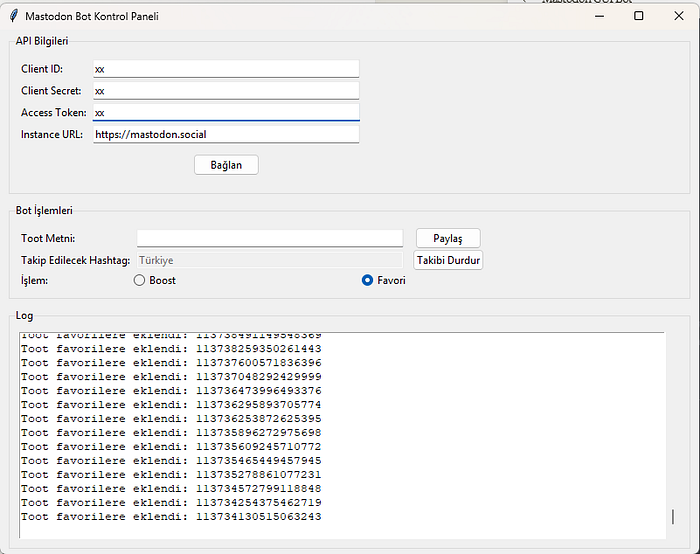The width and height of the screenshot is (700, 554).
Task: Click into the Instance URL field
Action: pyautogui.click(x=226, y=134)
